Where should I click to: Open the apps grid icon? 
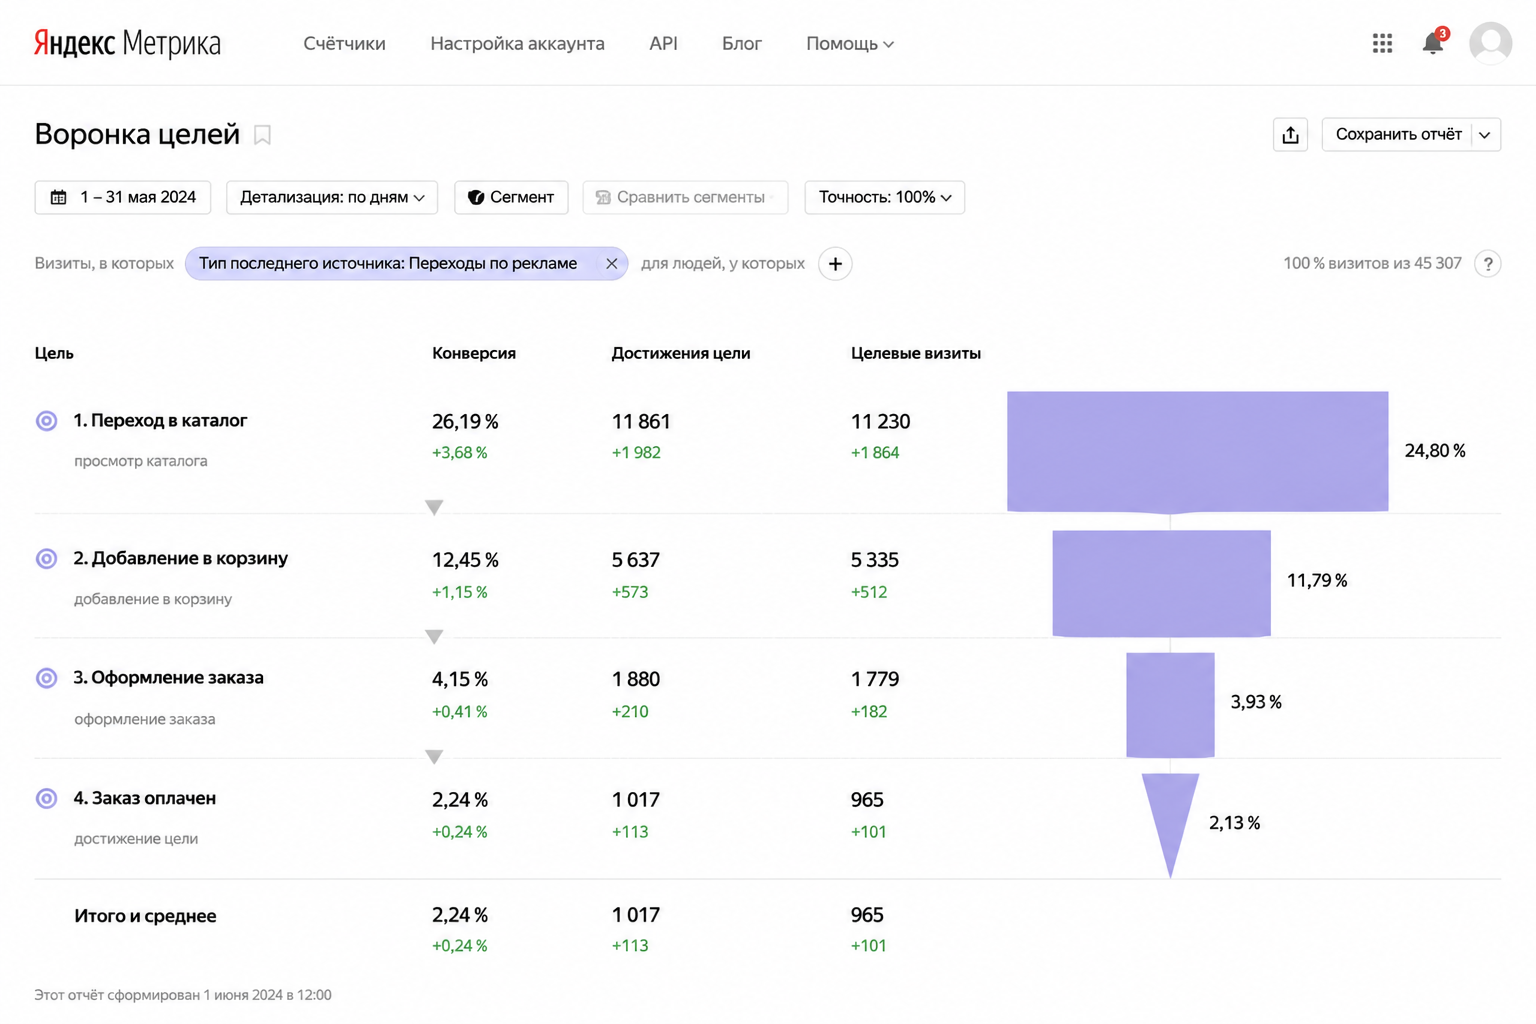(x=1382, y=43)
